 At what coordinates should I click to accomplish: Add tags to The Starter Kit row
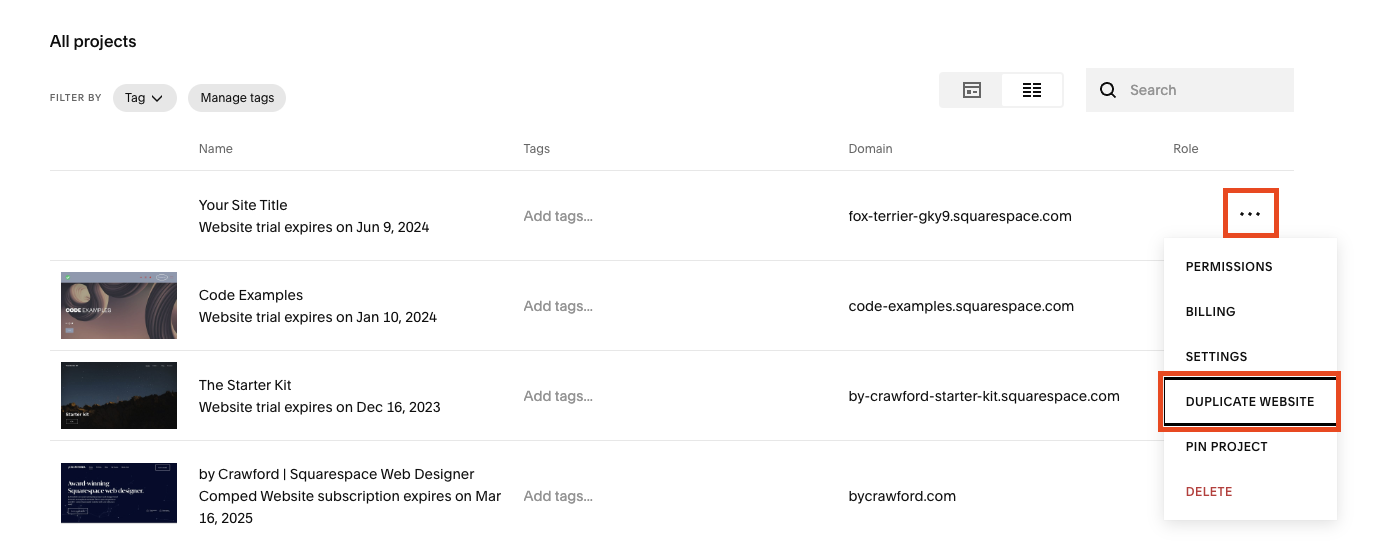click(558, 396)
